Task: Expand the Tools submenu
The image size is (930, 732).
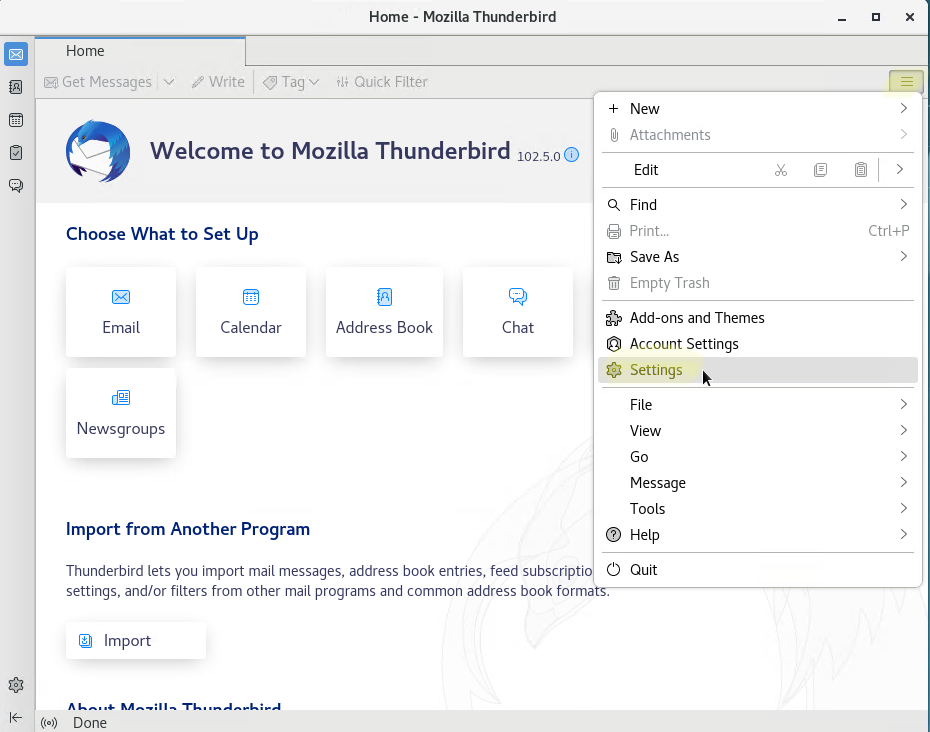Action: point(758,509)
